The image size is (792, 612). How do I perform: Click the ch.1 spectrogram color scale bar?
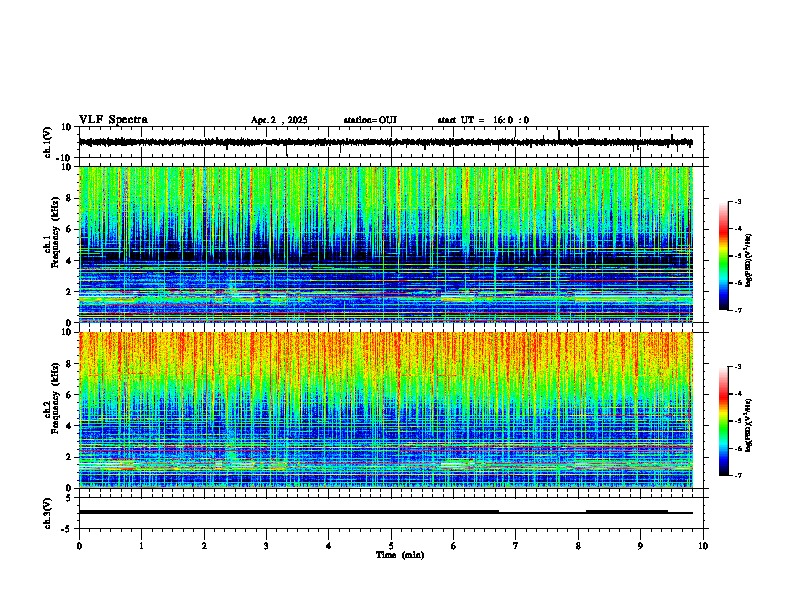pos(724,256)
